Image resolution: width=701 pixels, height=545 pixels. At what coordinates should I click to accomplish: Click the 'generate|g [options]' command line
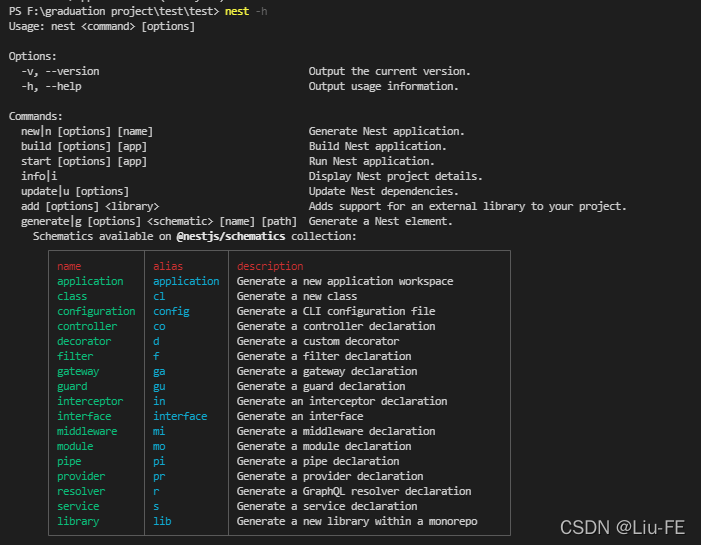[159, 221]
